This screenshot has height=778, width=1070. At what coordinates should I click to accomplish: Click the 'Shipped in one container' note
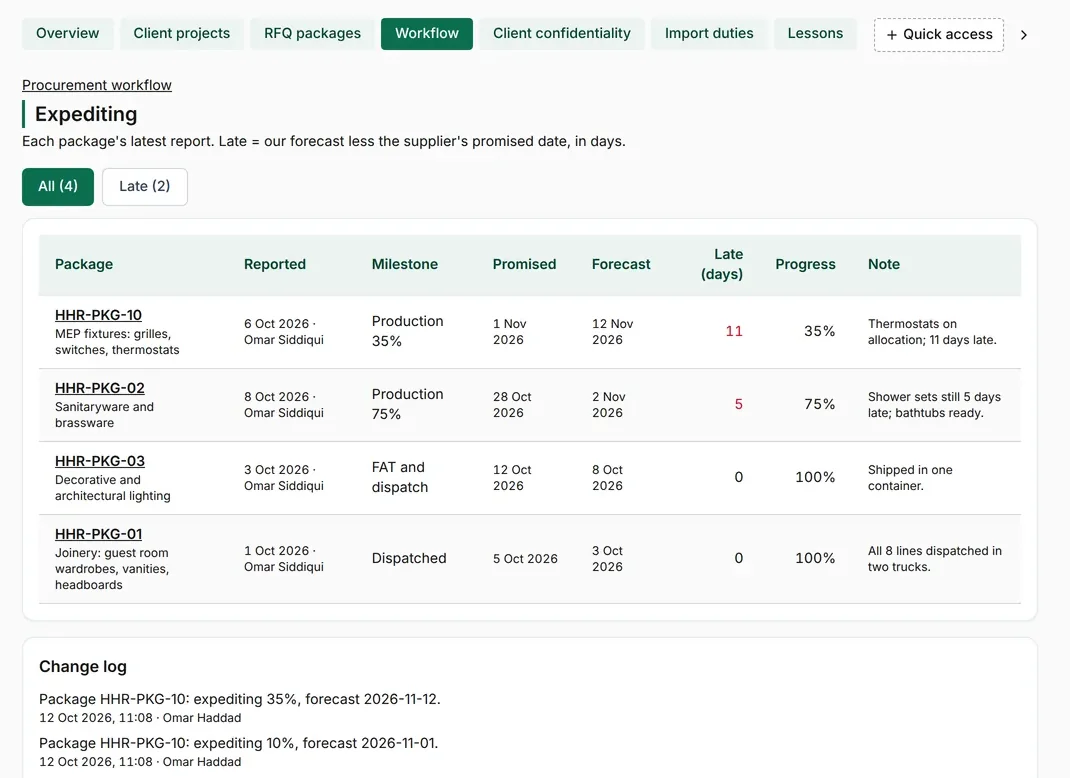click(910, 478)
